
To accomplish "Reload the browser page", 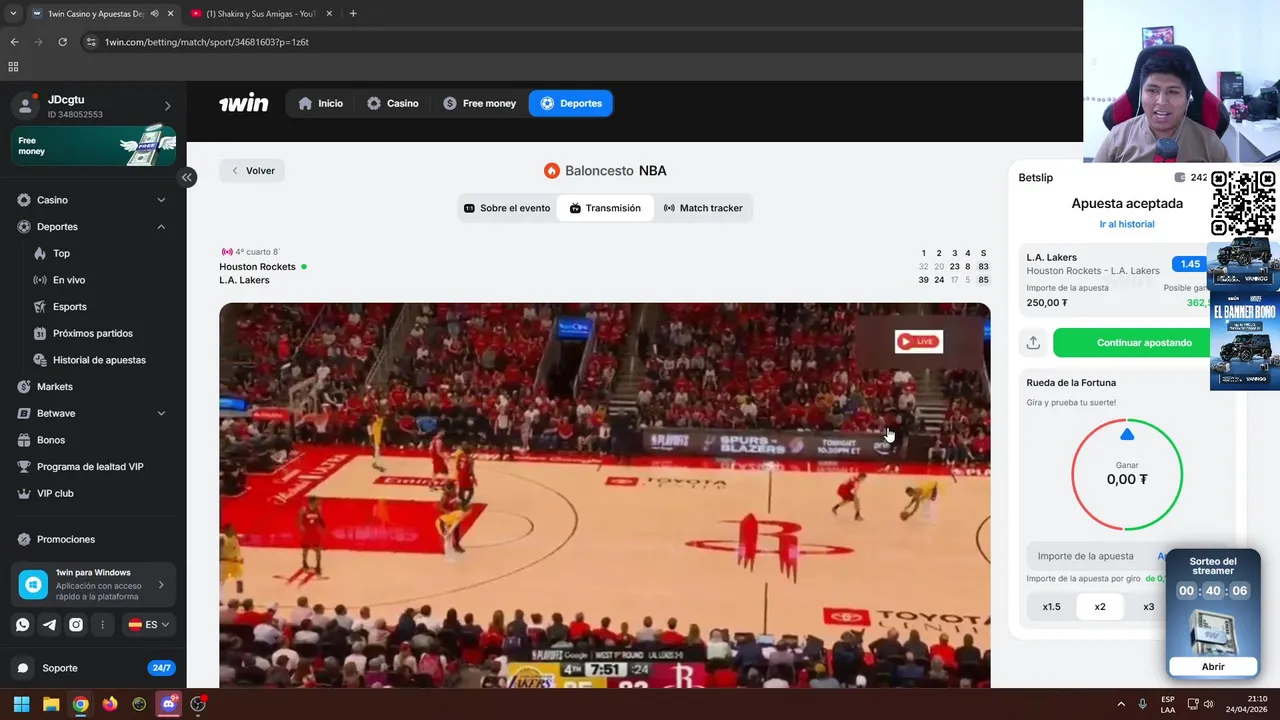I will point(62,42).
